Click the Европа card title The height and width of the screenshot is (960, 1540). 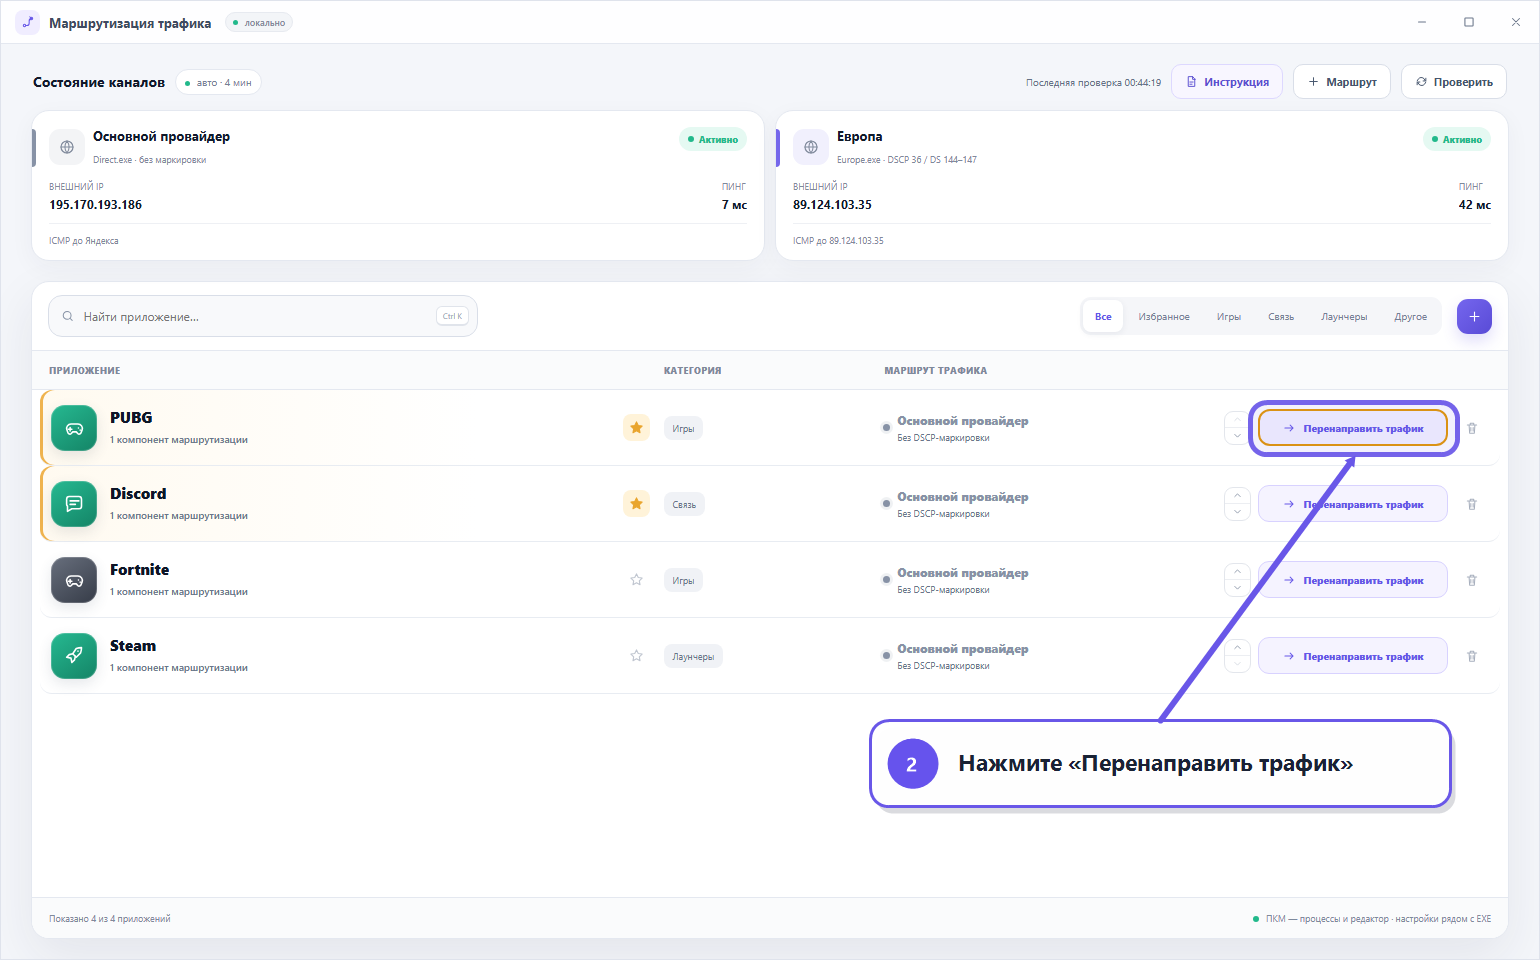(859, 136)
